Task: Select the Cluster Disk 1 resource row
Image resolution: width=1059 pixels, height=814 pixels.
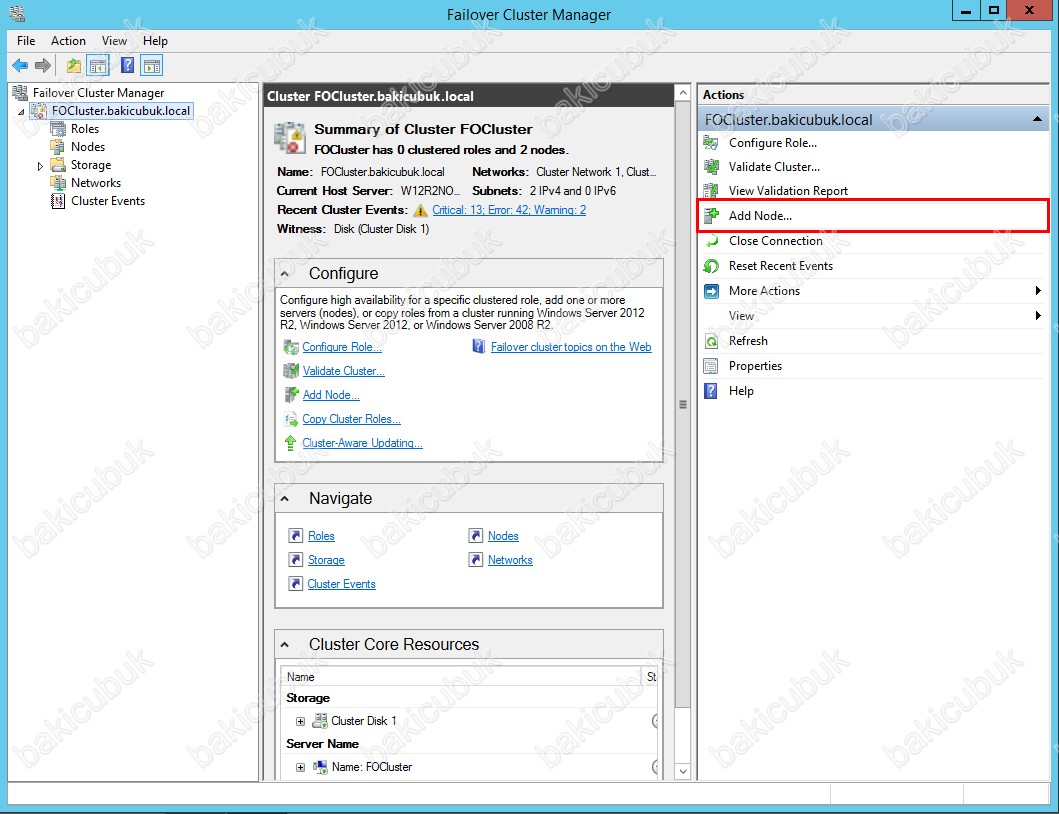Action: point(469,721)
